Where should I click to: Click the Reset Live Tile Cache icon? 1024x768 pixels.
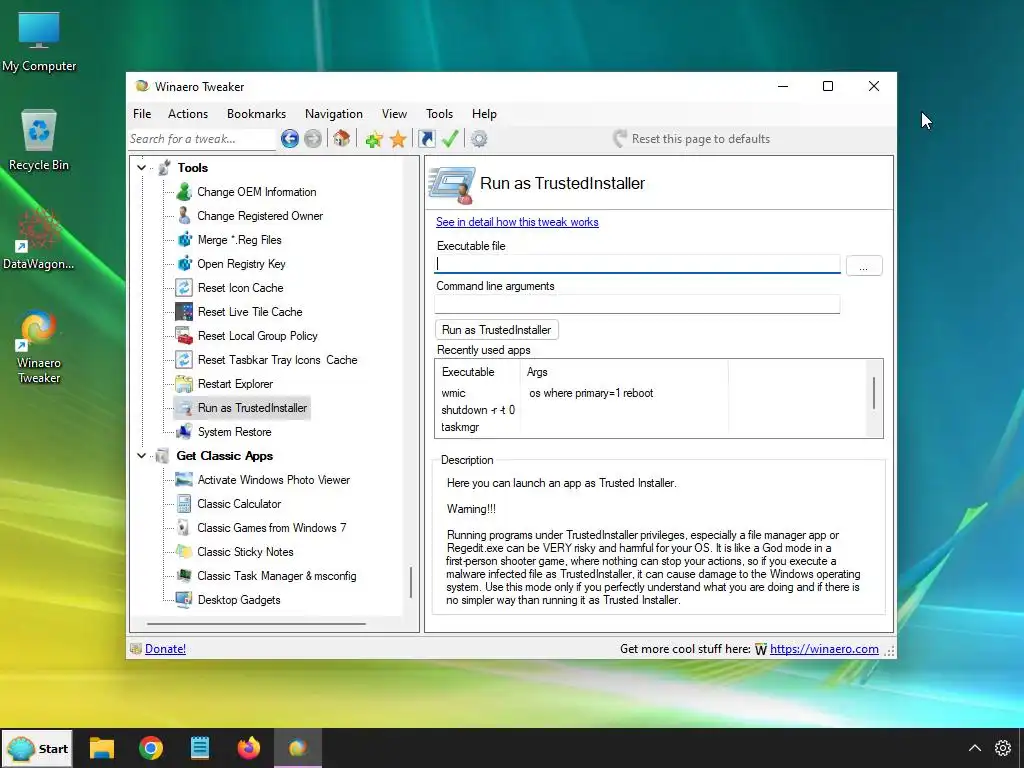[x=184, y=312]
